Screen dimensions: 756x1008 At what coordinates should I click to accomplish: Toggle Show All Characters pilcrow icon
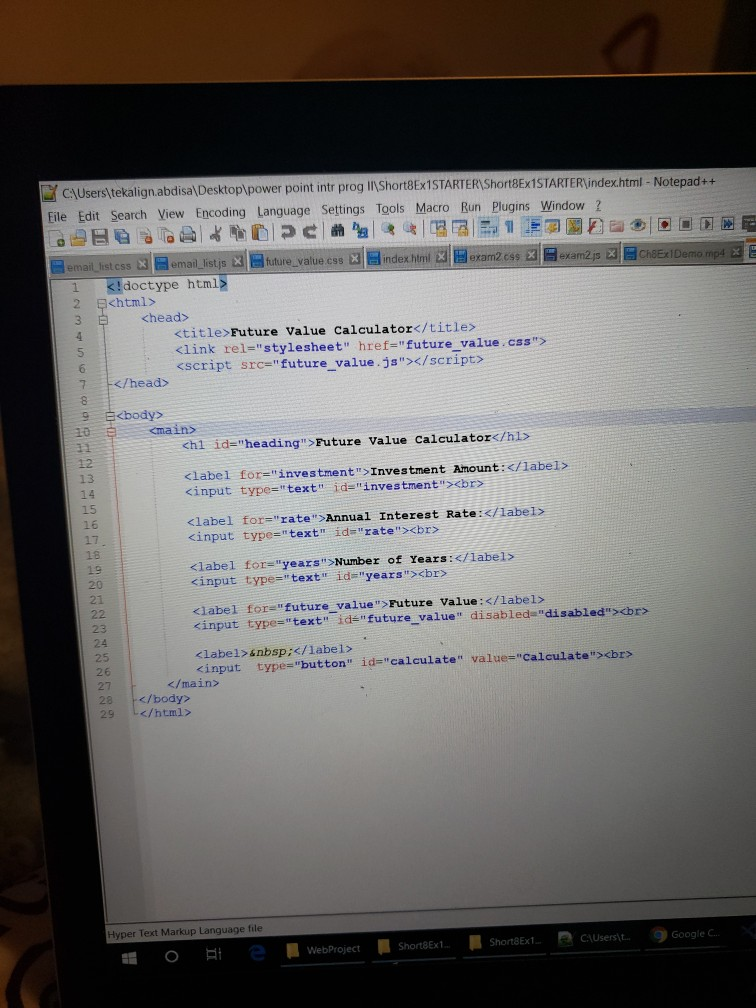[510, 226]
